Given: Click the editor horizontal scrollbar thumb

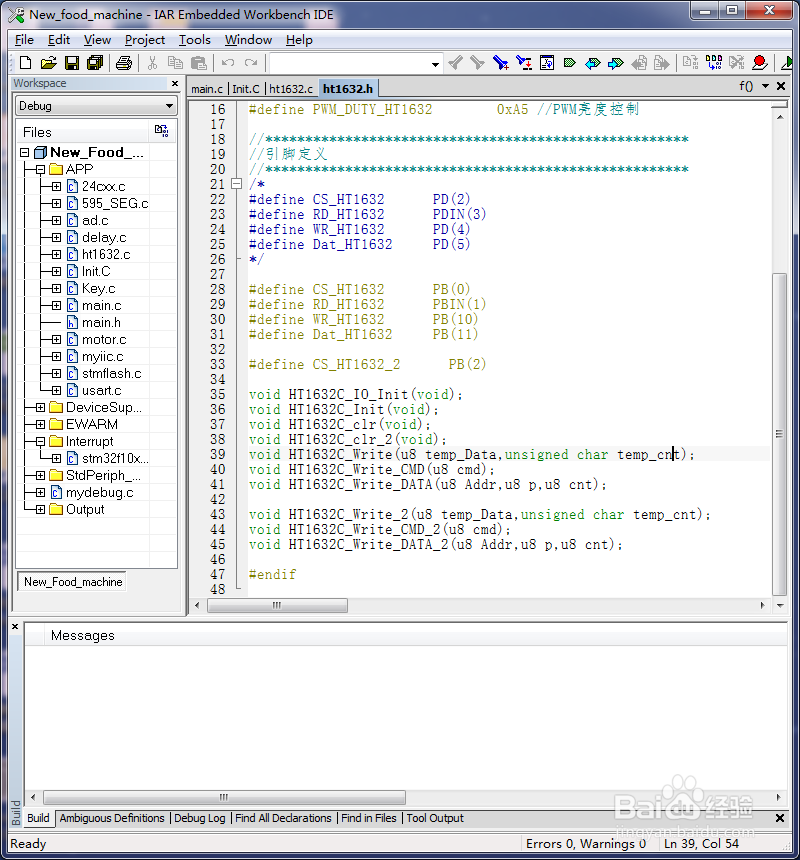Looking at the screenshot, I should pyautogui.click(x=277, y=606).
